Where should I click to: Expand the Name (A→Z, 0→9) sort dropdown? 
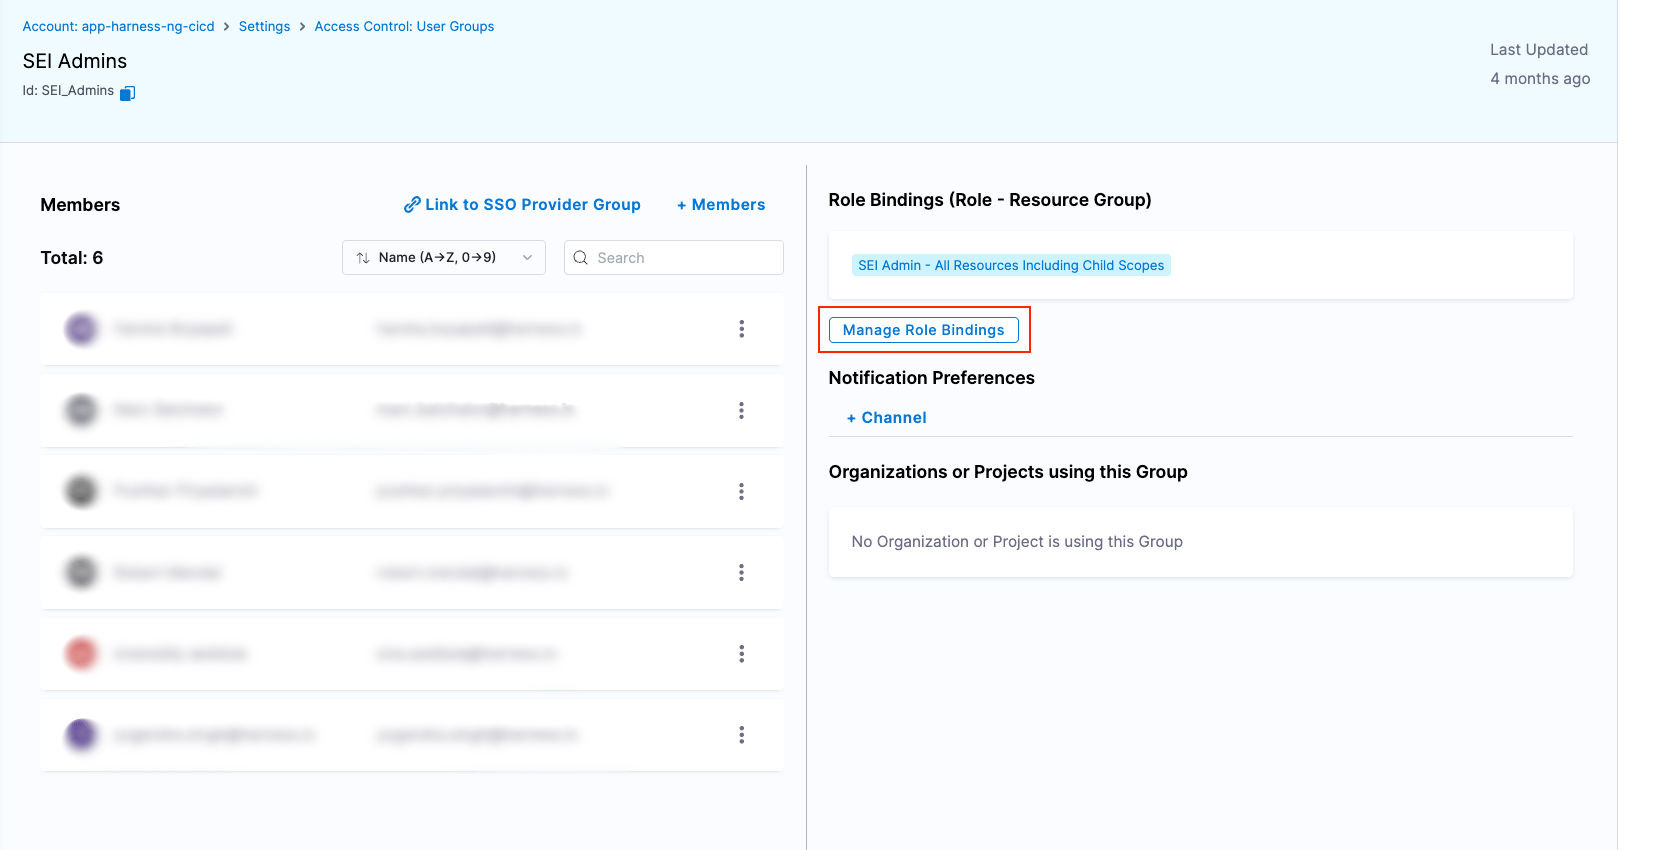point(443,257)
